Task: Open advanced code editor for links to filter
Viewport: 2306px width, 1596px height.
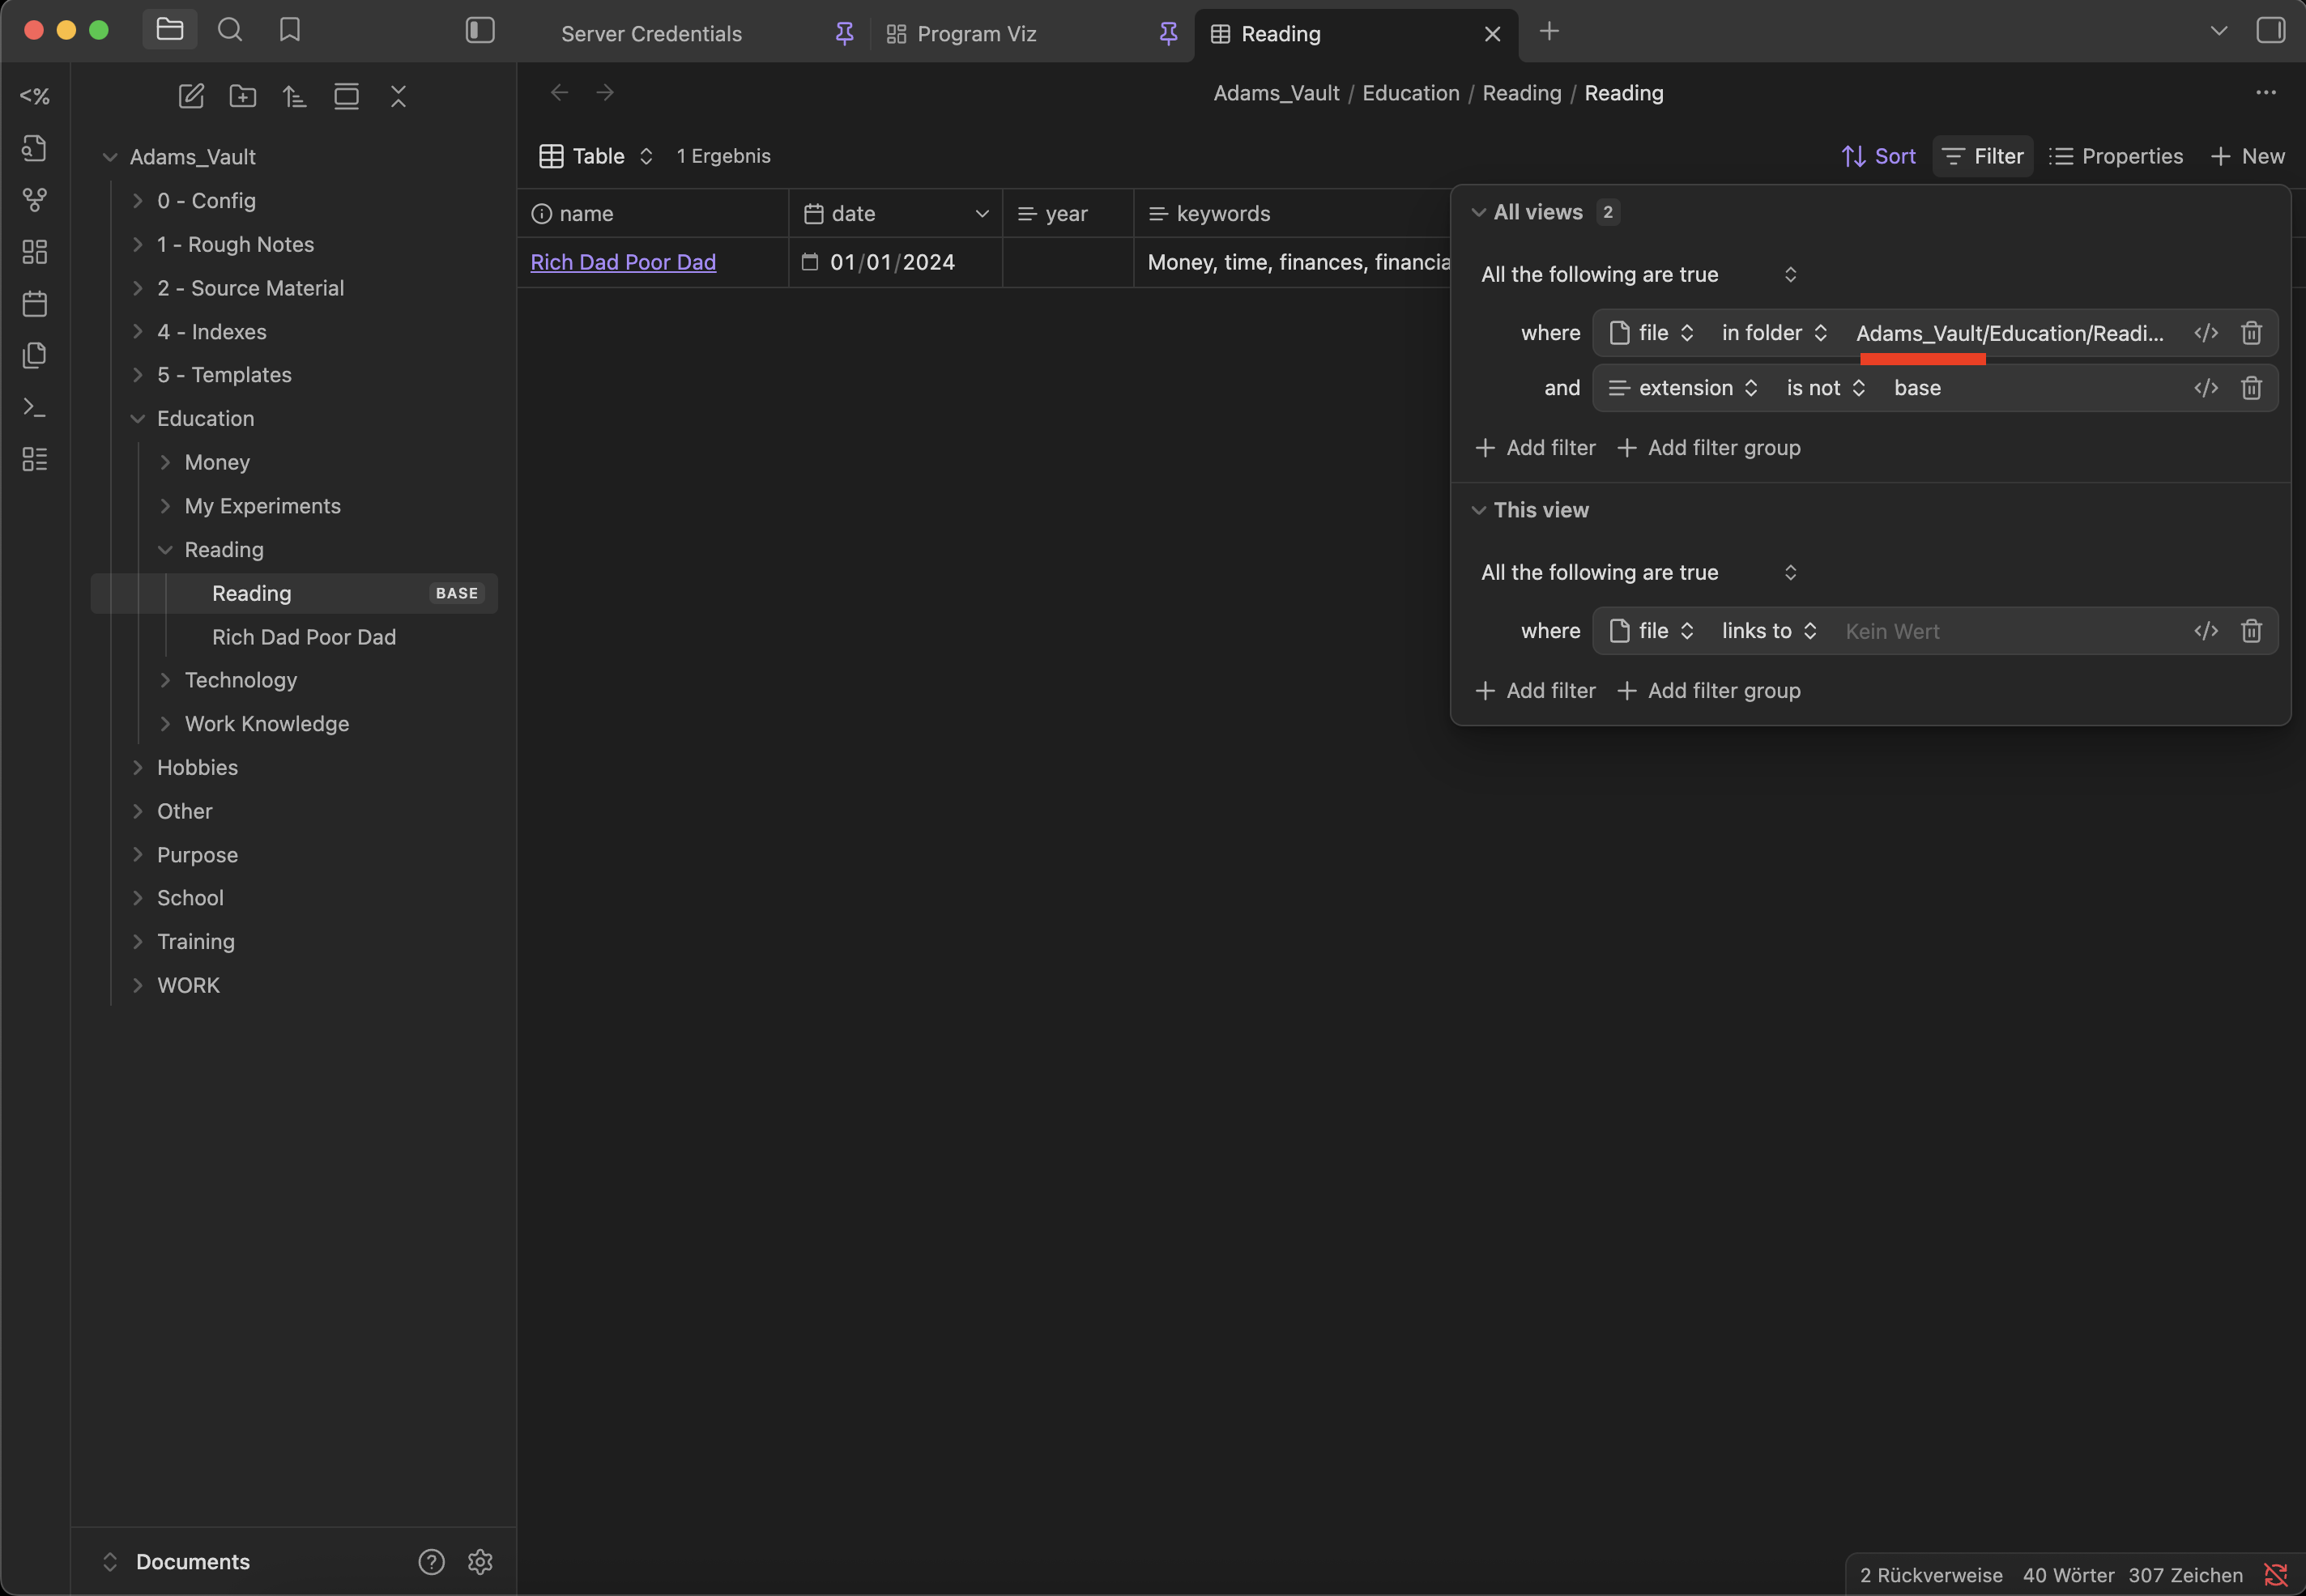Action: click(2206, 631)
